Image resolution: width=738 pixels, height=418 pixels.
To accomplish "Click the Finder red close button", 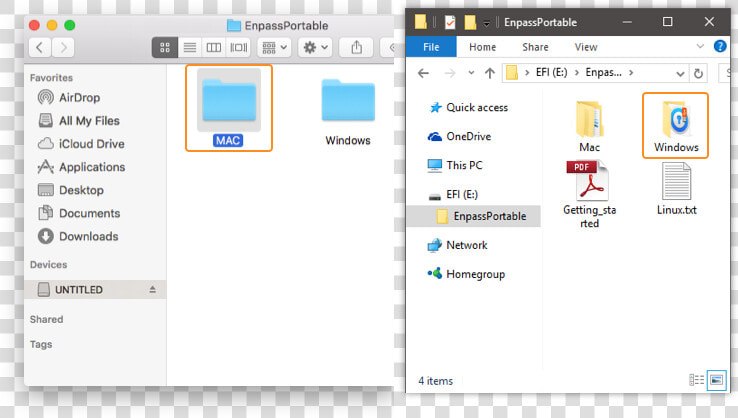I will [34, 25].
